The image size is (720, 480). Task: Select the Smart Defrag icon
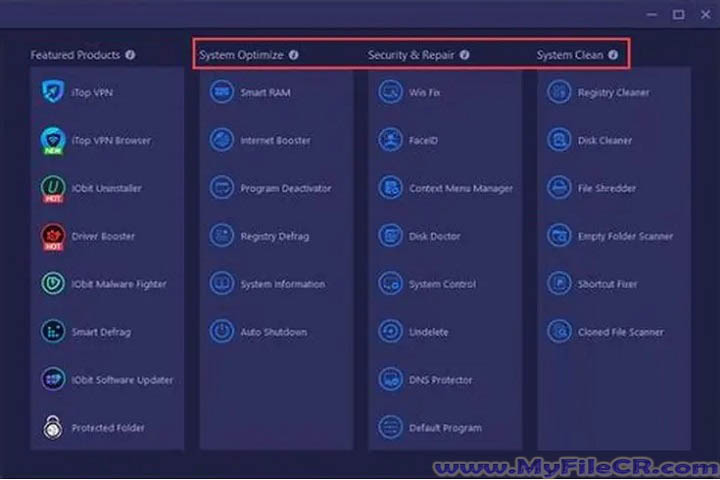click(x=53, y=331)
